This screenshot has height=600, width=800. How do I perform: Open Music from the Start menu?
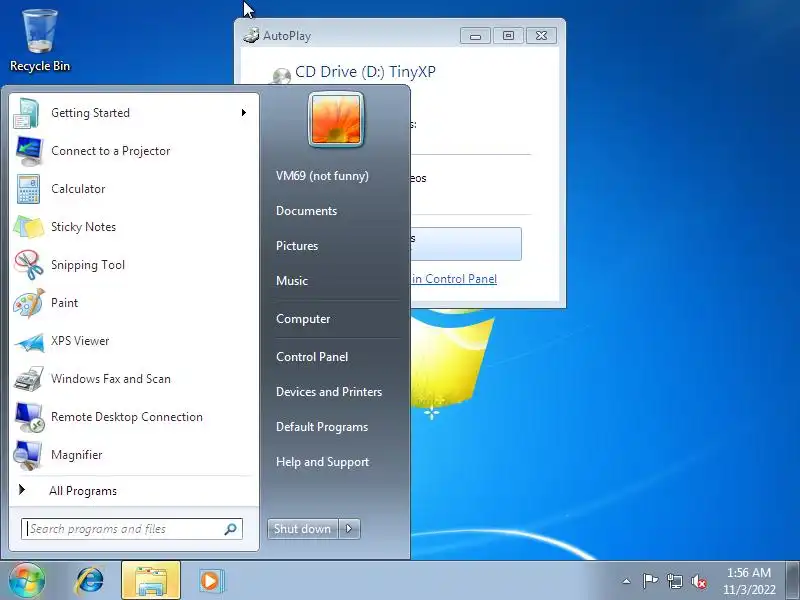point(292,281)
